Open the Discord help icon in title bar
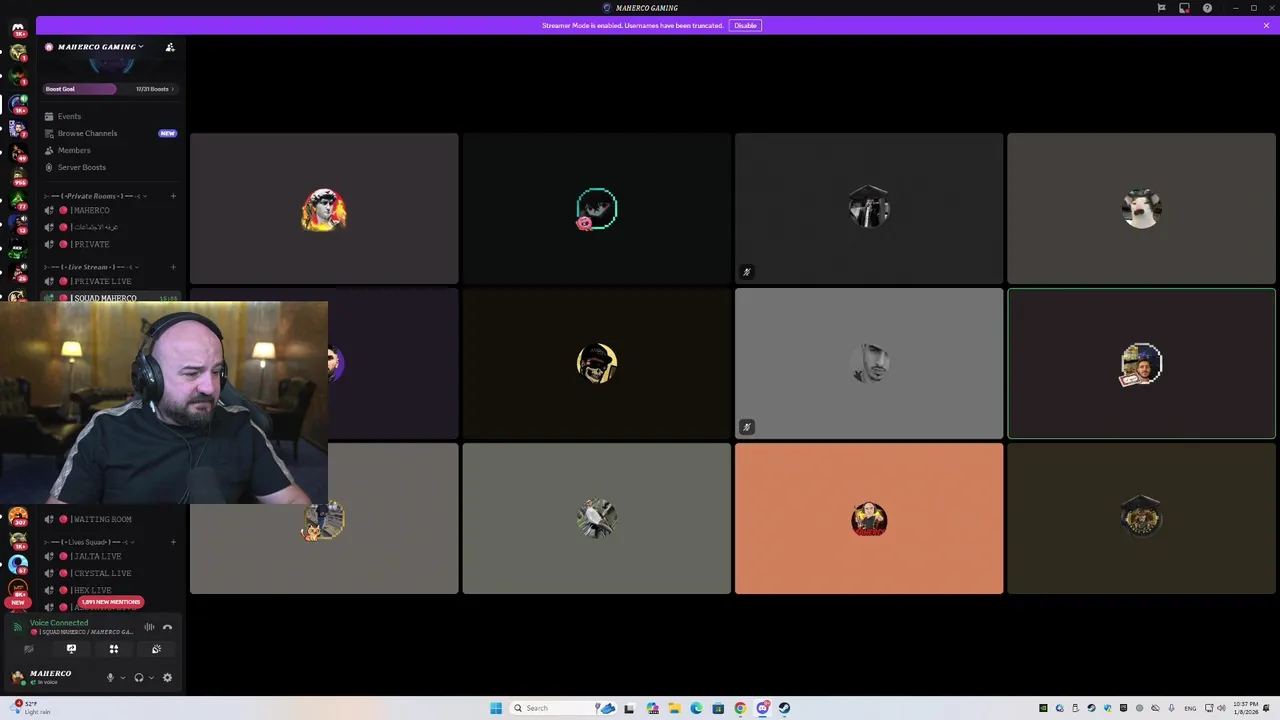 (1207, 8)
